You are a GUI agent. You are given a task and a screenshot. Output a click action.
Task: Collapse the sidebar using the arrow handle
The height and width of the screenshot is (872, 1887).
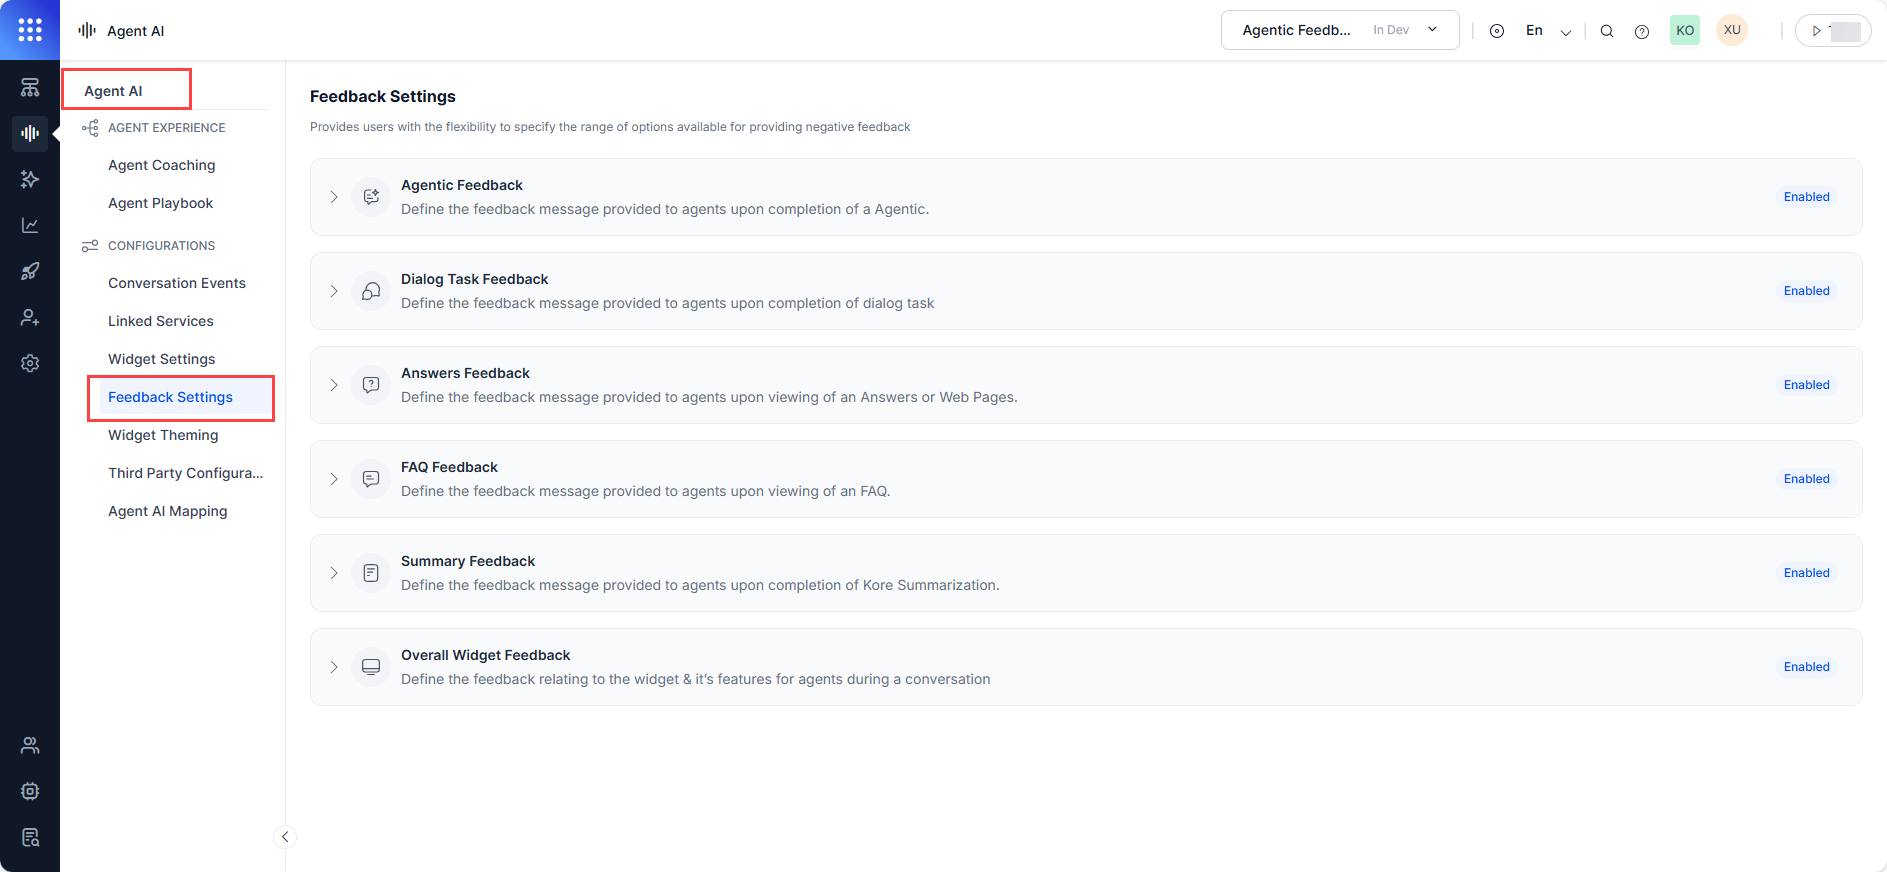coord(285,837)
